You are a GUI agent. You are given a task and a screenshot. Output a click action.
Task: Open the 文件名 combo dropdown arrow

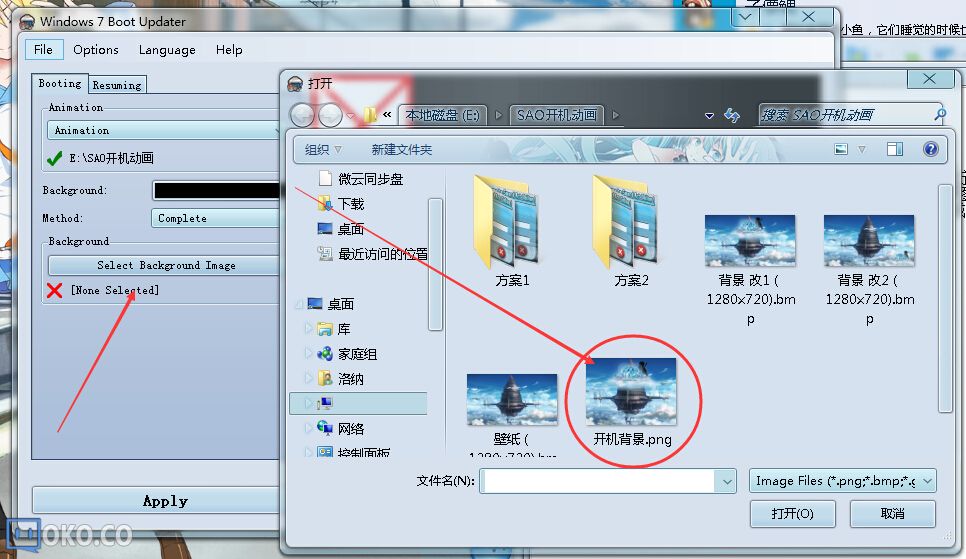(x=726, y=481)
